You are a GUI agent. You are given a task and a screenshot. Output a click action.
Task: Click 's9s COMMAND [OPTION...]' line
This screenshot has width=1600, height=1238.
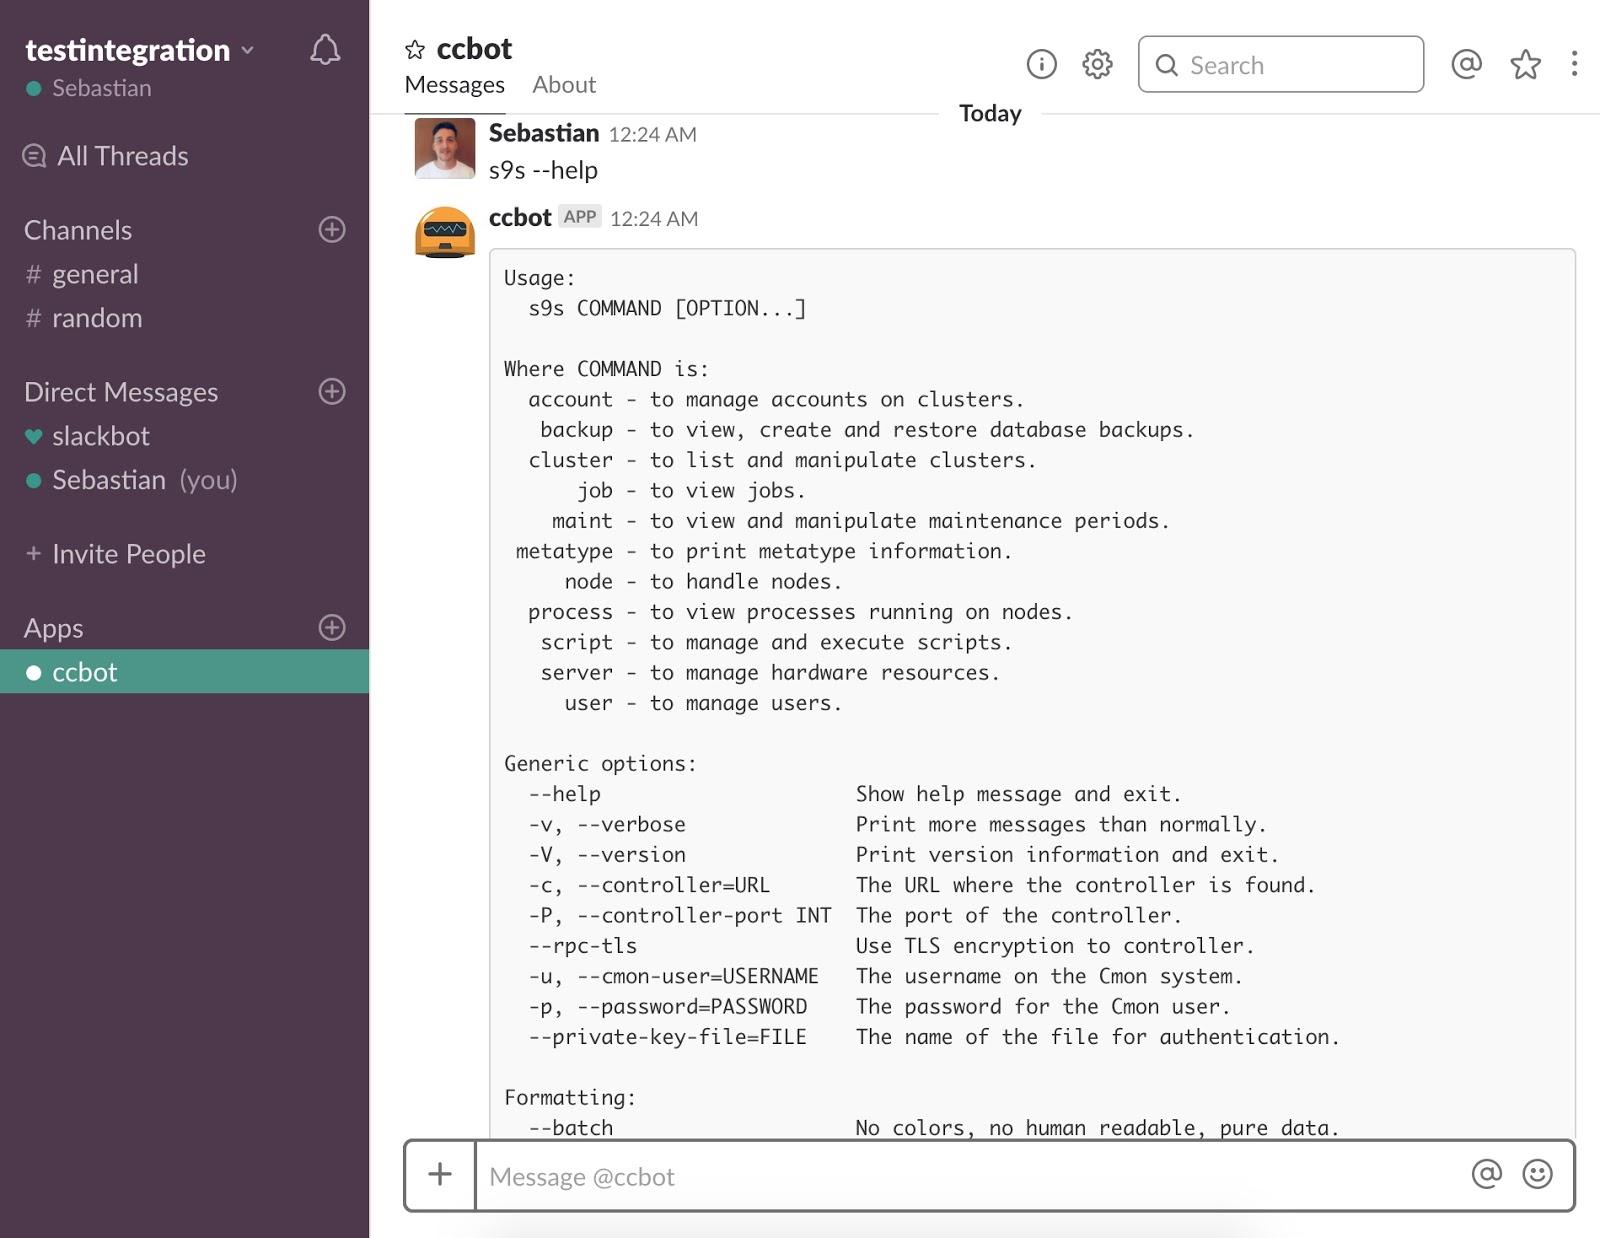click(667, 308)
